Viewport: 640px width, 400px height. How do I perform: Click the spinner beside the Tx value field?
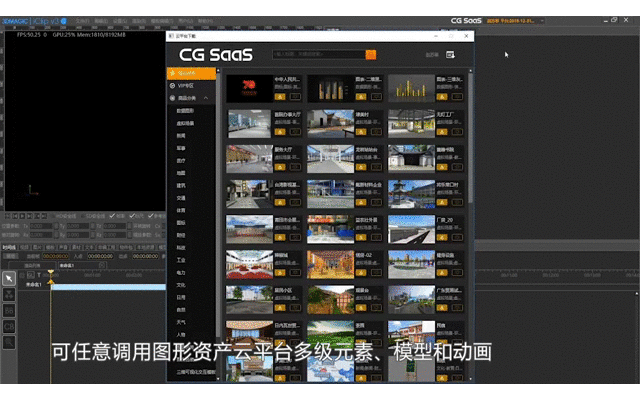[56, 226]
